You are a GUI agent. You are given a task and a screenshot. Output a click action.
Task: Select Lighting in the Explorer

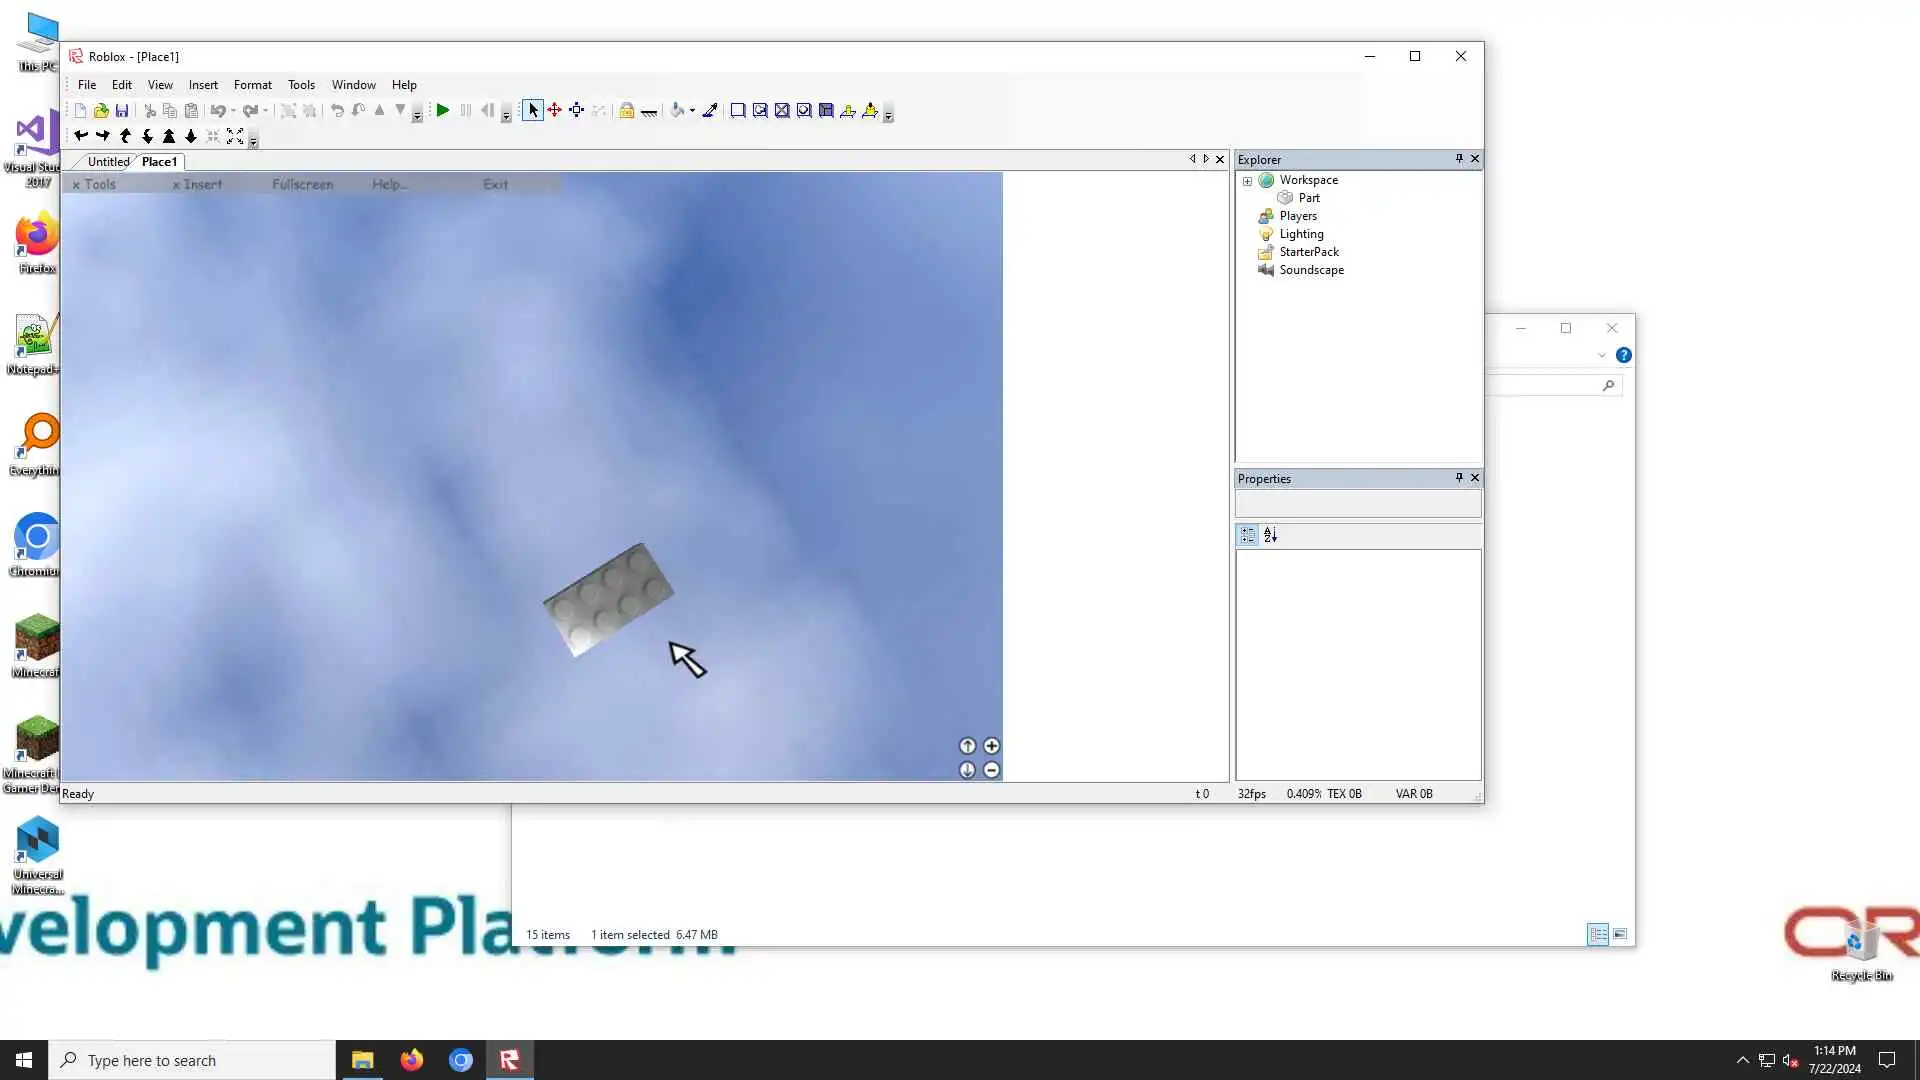pyautogui.click(x=1301, y=234)
